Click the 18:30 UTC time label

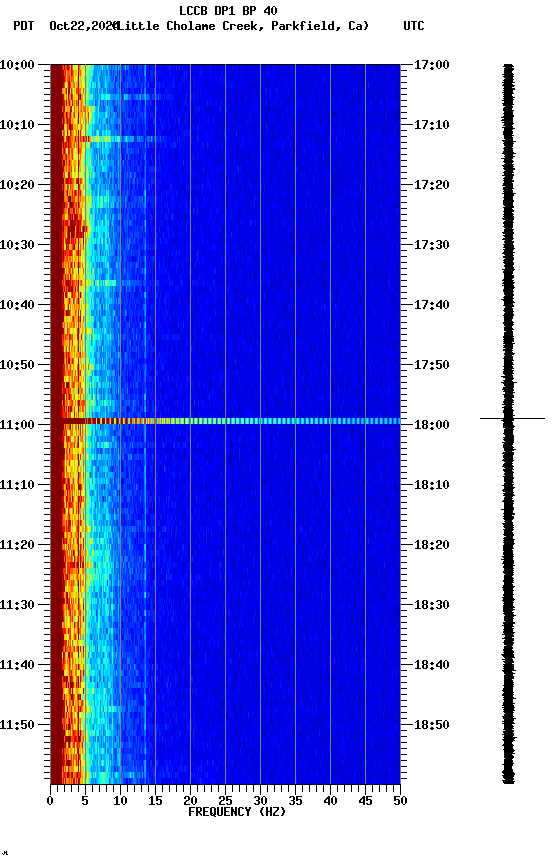point(432,606)
